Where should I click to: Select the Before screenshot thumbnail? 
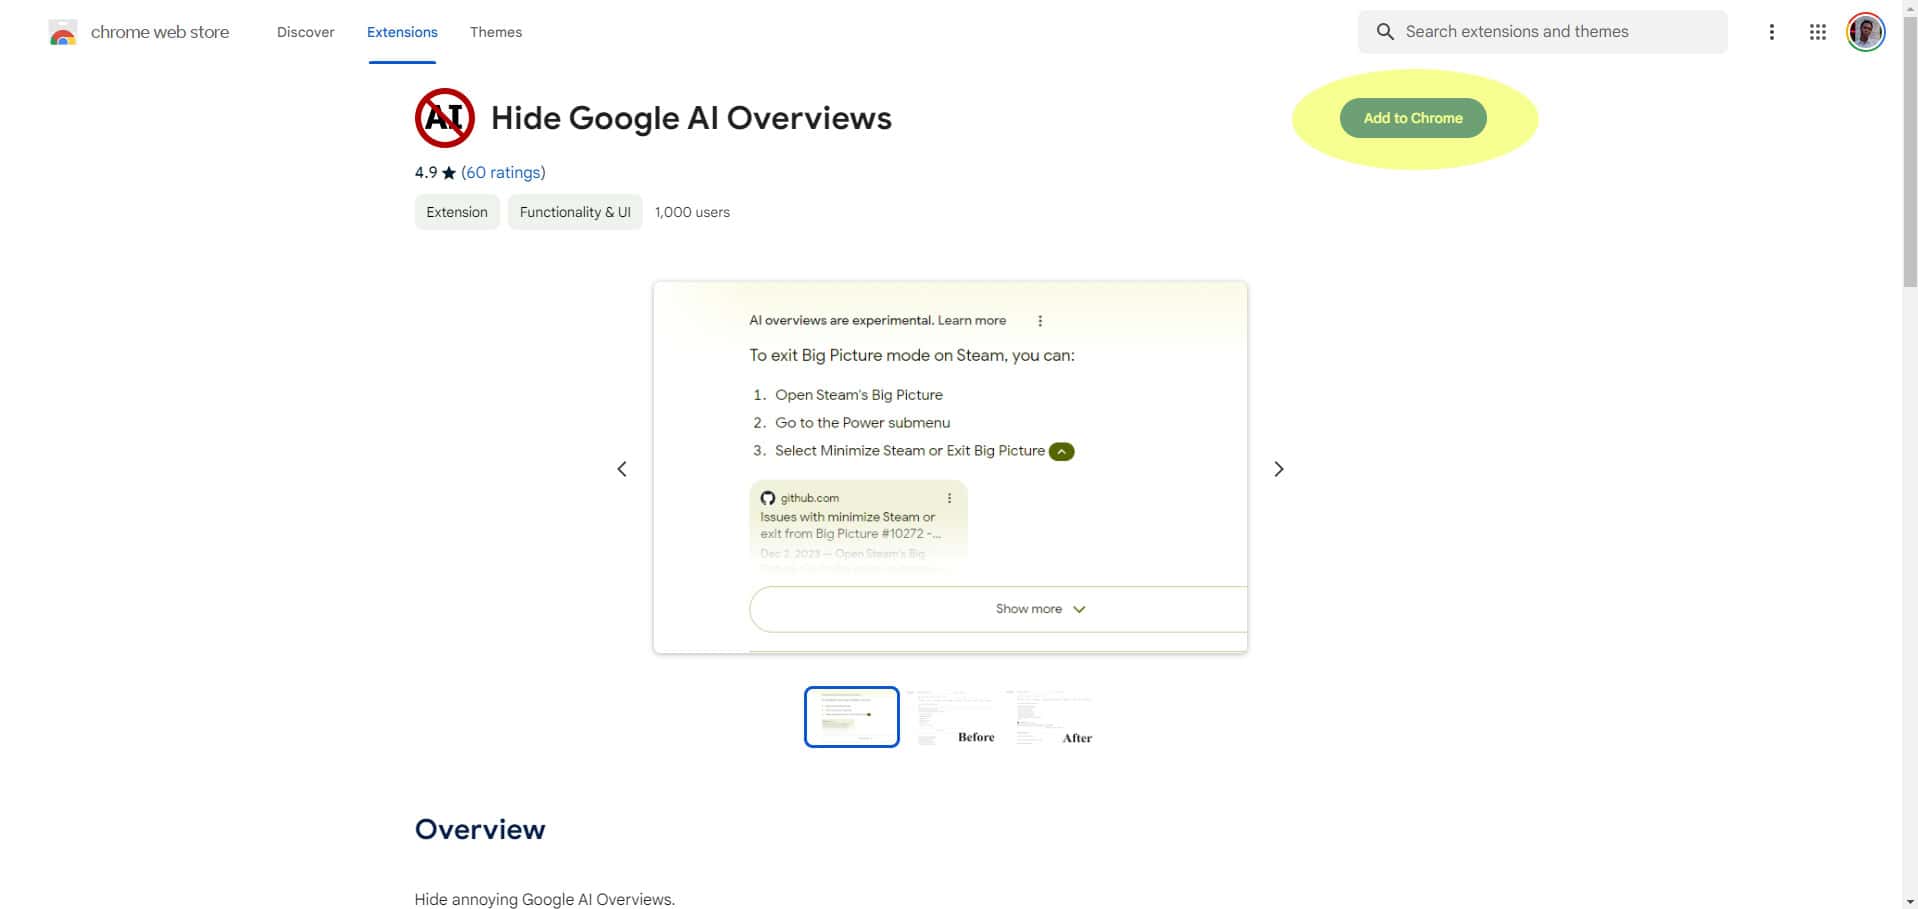click(953, 717)
